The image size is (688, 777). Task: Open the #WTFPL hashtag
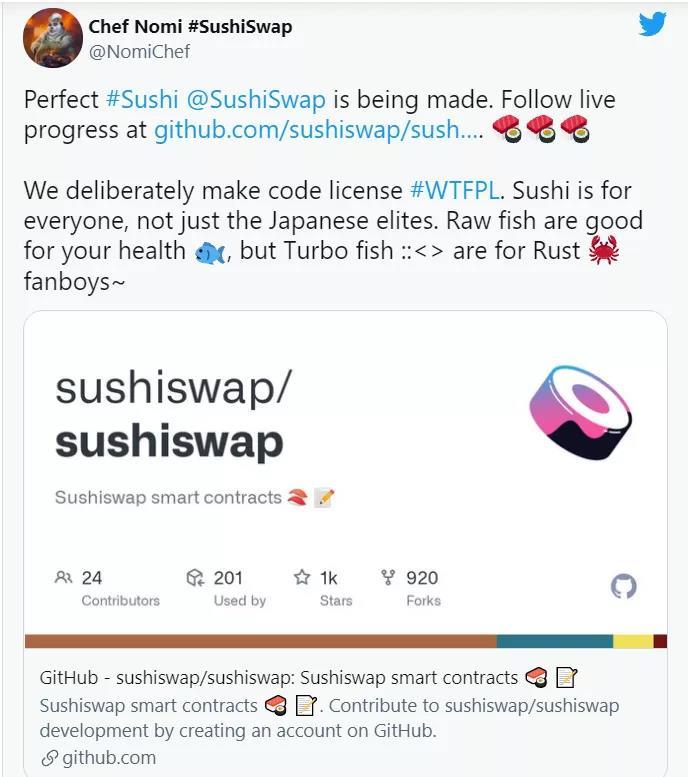coord(455,190)
